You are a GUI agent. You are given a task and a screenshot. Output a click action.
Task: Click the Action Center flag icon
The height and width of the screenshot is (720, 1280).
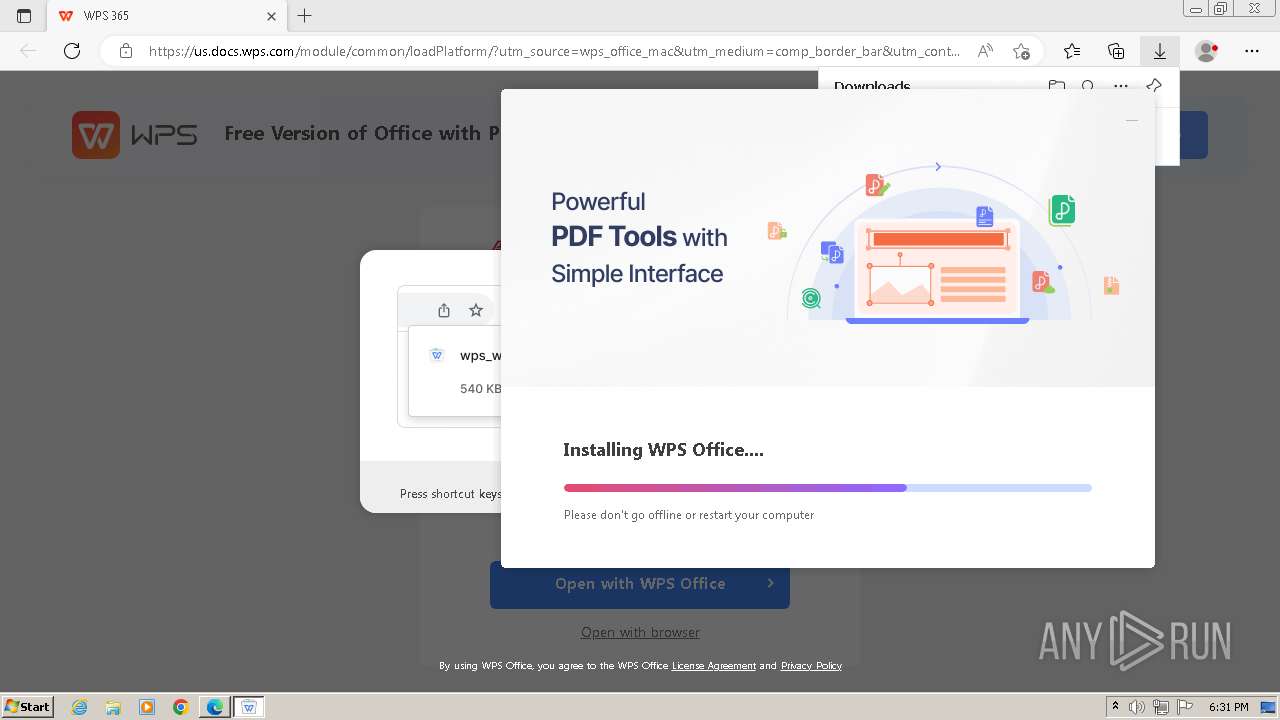1184,707
